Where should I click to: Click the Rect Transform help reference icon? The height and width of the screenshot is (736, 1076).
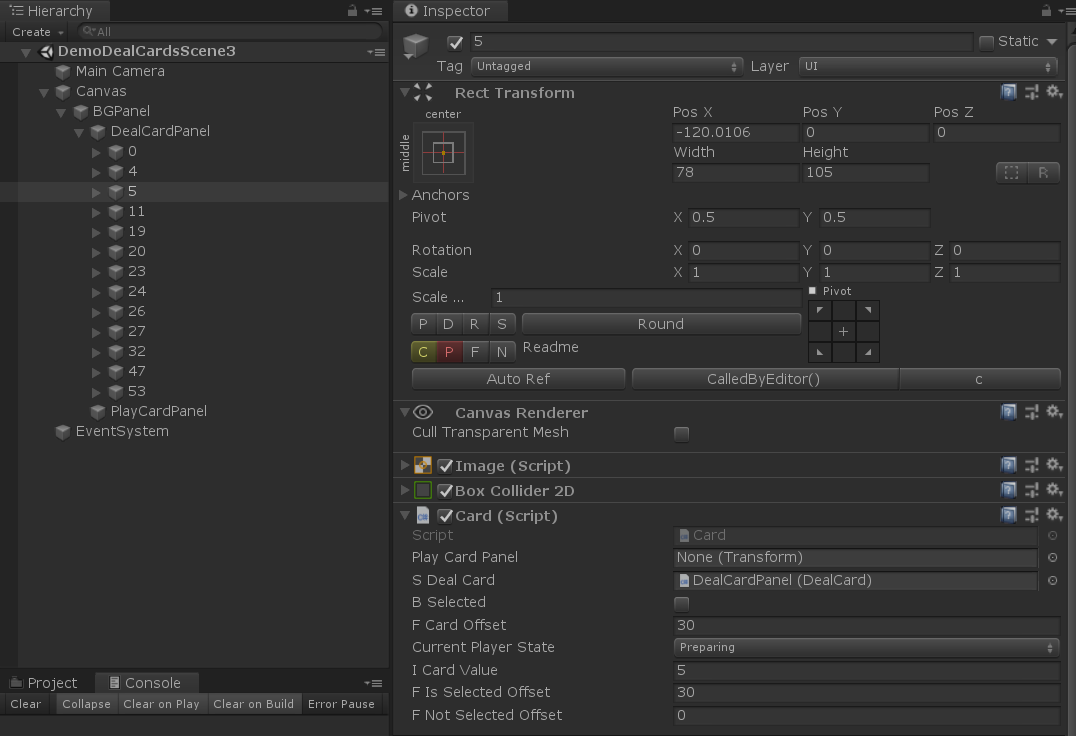(1008, 91)
